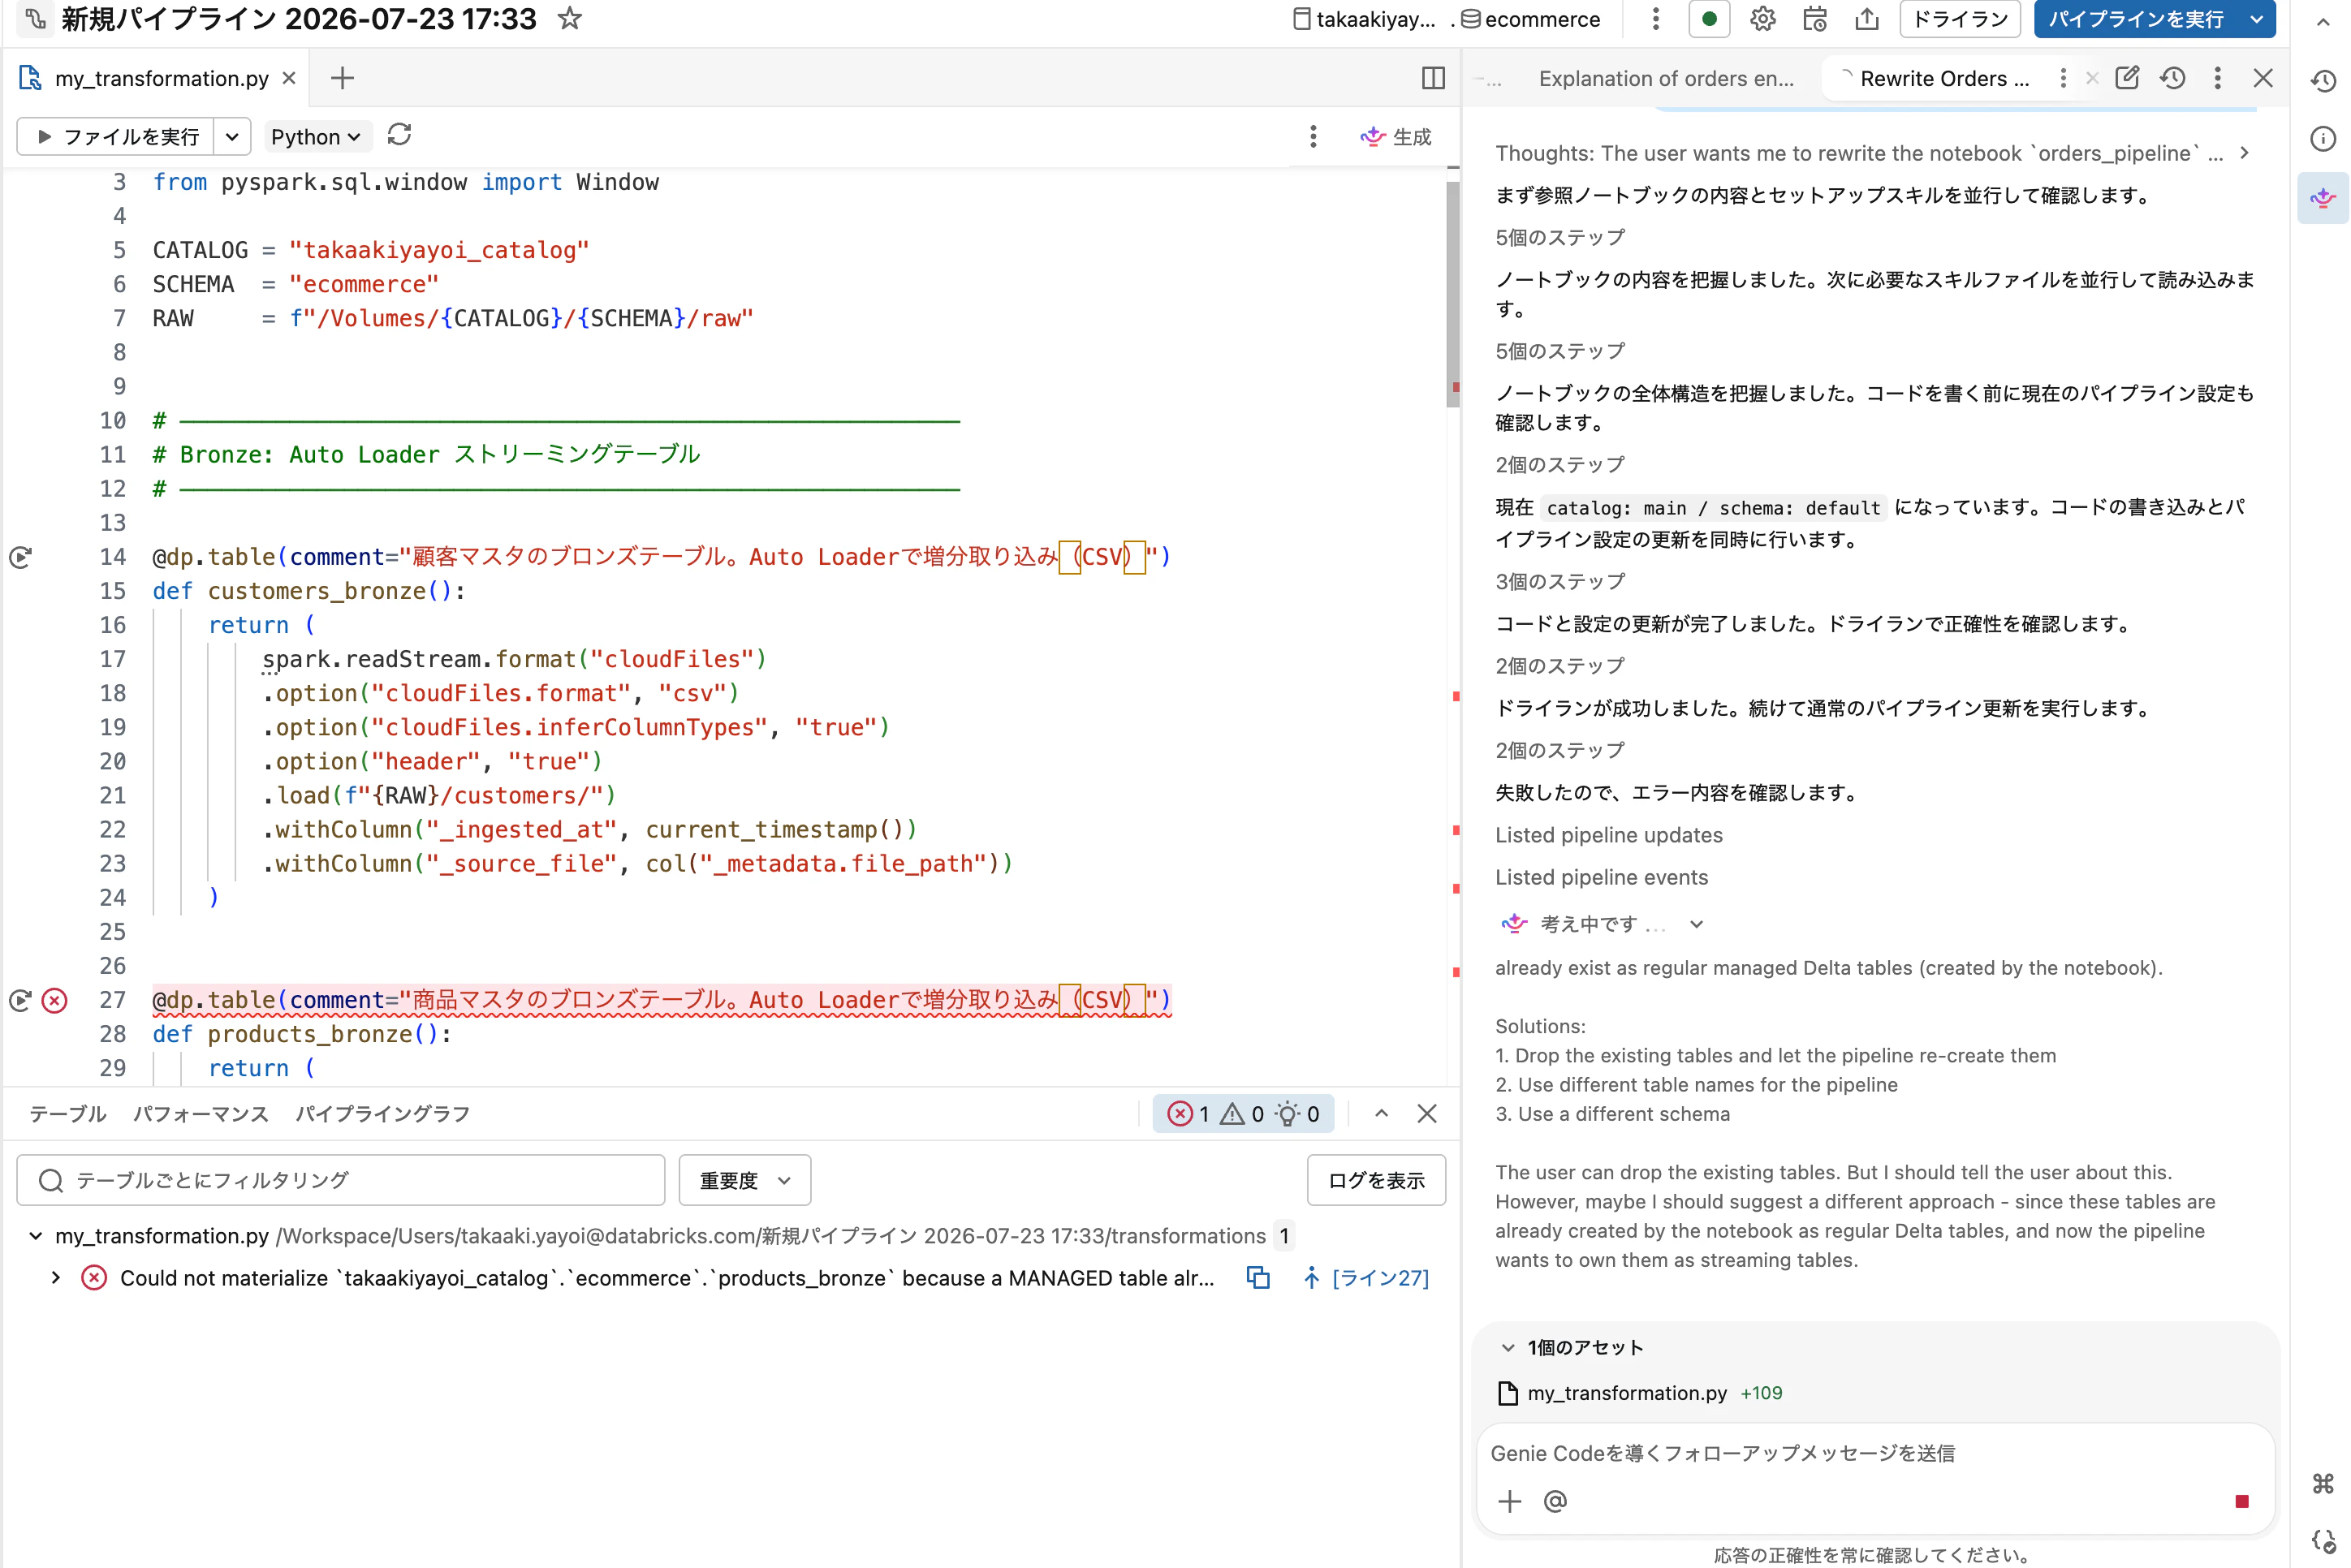Viewport: 2351px width, 1568px height.
Task: Click the error marker on line 27
Action: [55, 1000]
